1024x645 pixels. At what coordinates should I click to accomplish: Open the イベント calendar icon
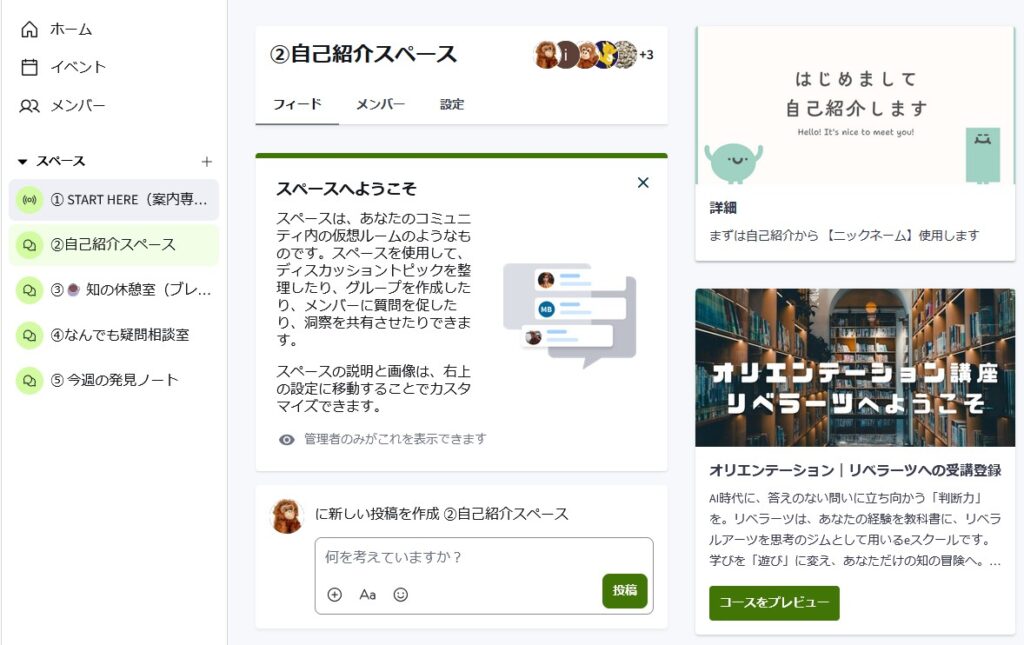point(30,67)
